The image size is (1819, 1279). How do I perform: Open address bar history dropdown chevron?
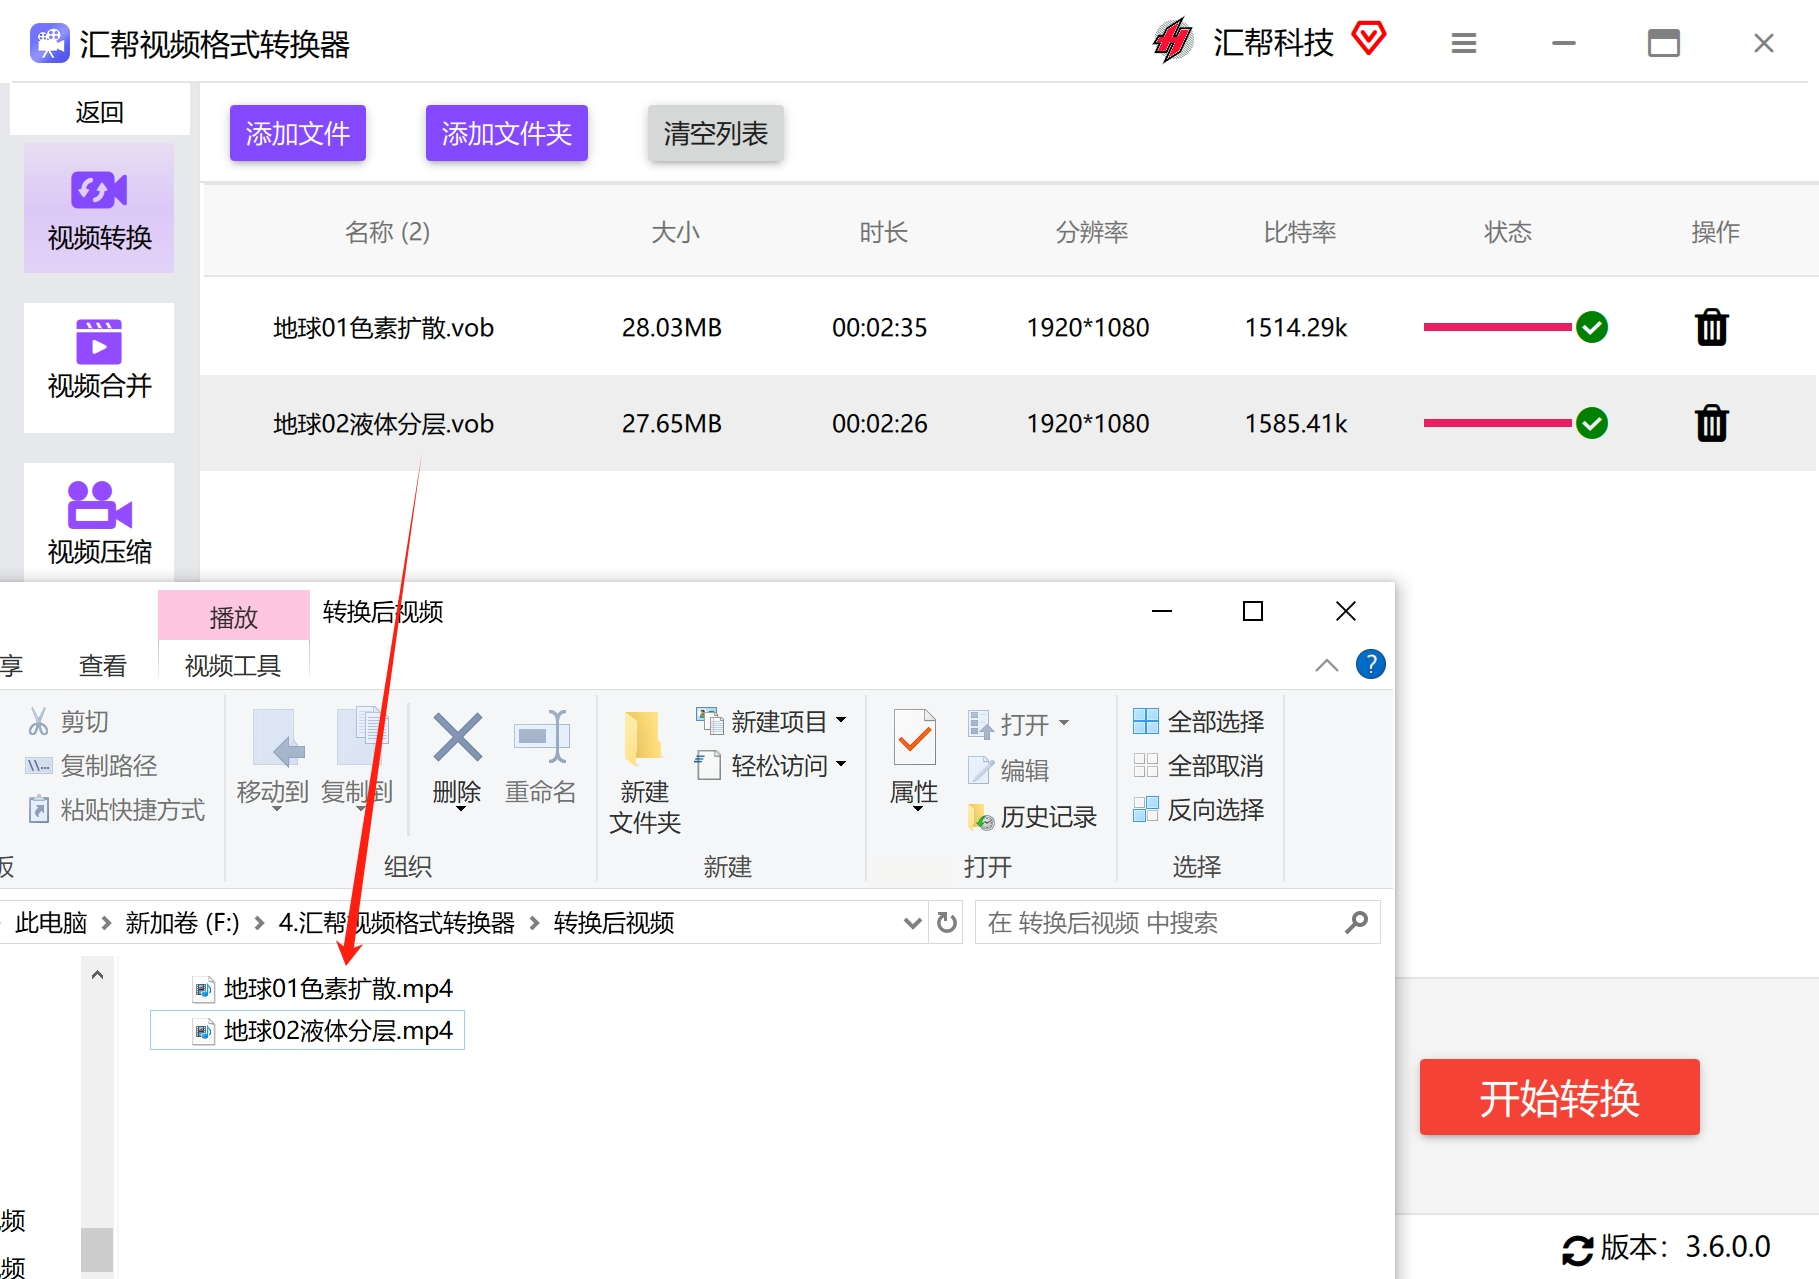(912, 923)
